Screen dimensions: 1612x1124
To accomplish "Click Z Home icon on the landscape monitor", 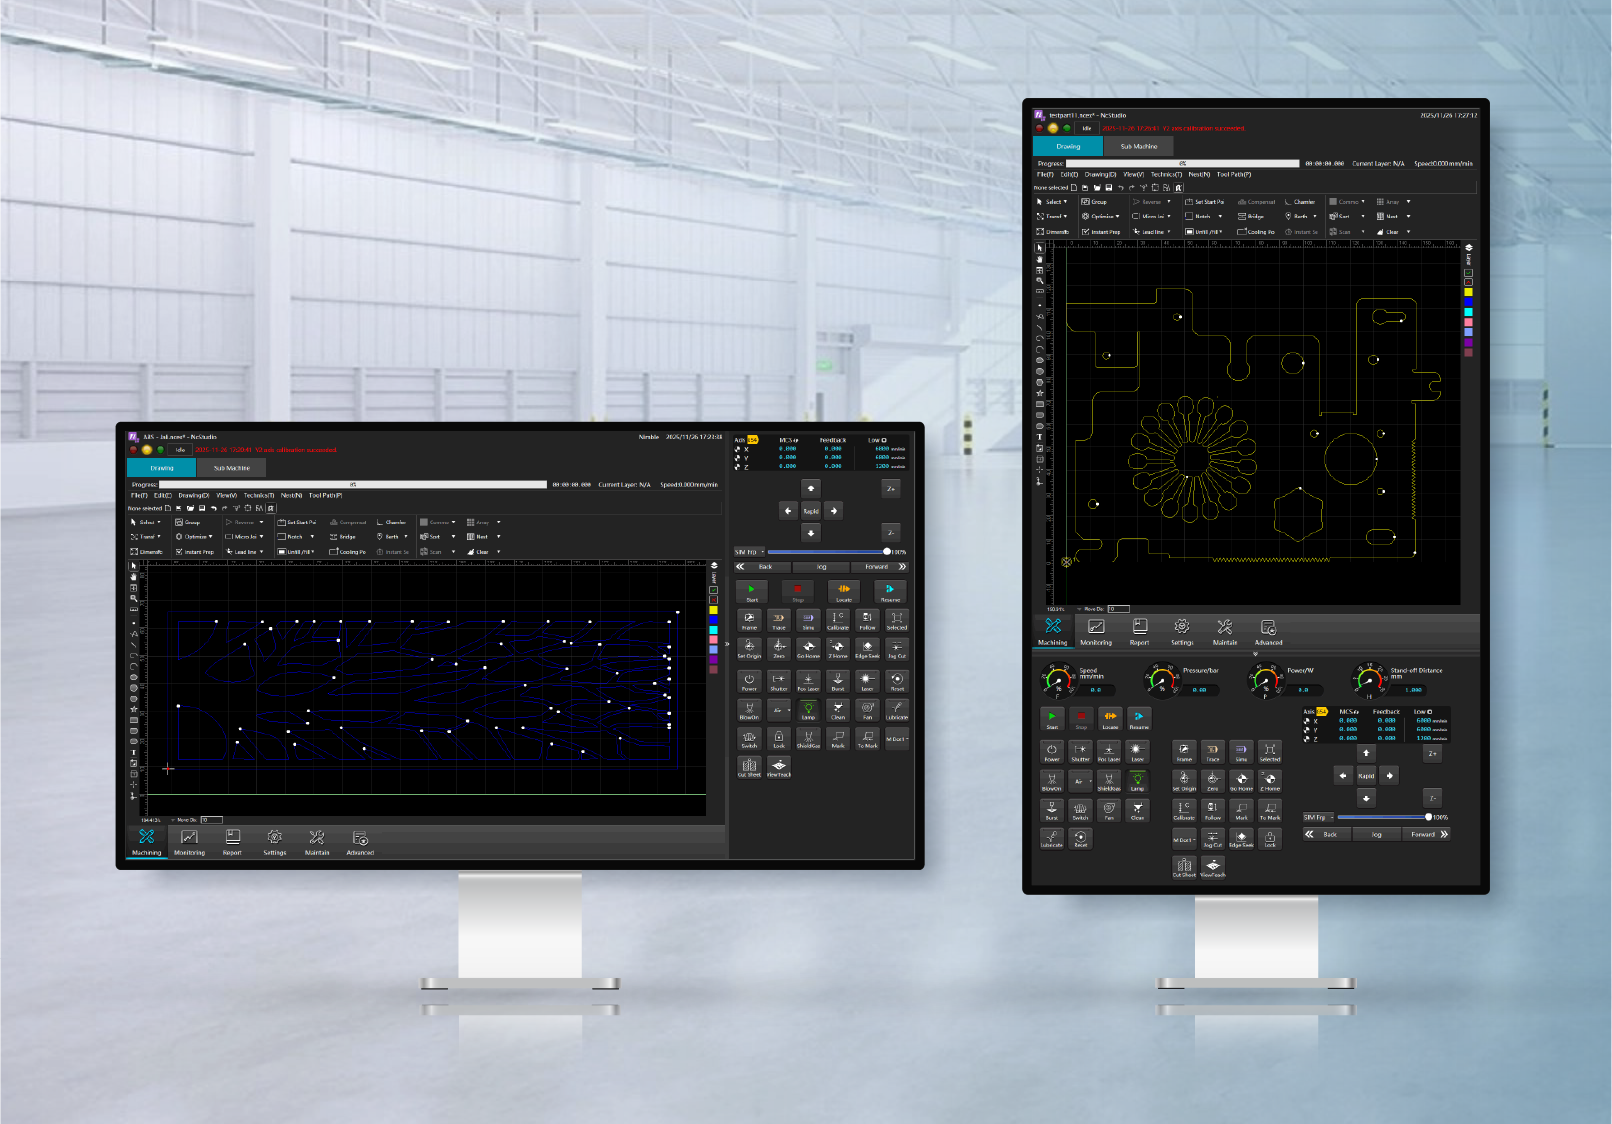I will tap(838, 648).
